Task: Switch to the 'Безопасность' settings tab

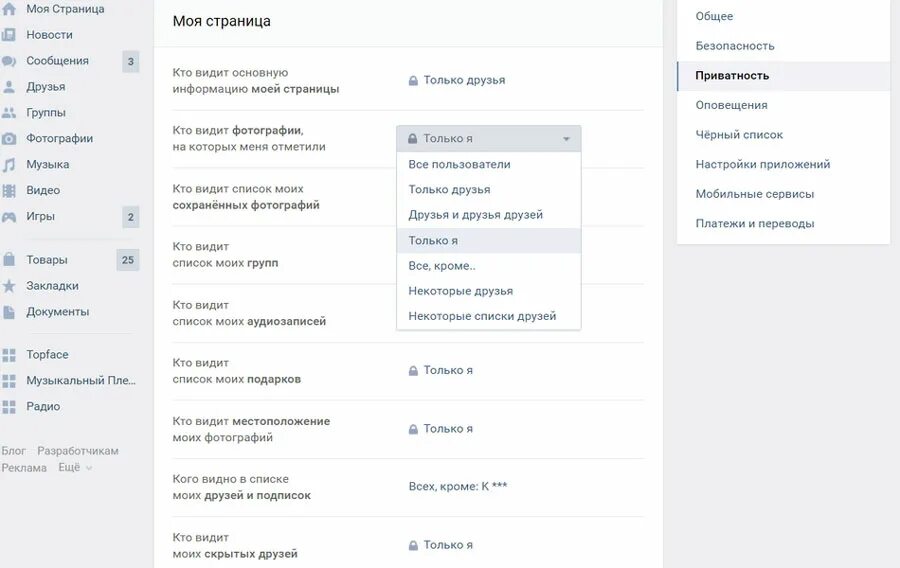Action: 735,46
